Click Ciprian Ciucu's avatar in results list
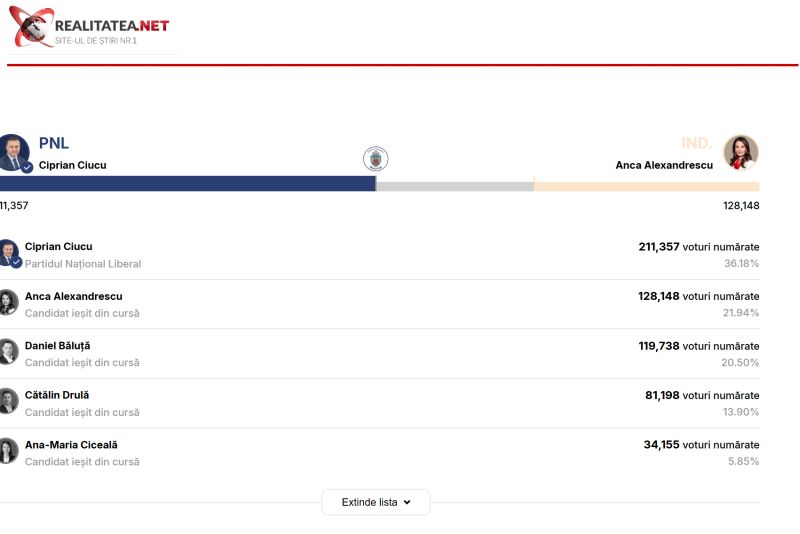Image resolution: width=800 pixels, height=534 pixels. point(8,254)
